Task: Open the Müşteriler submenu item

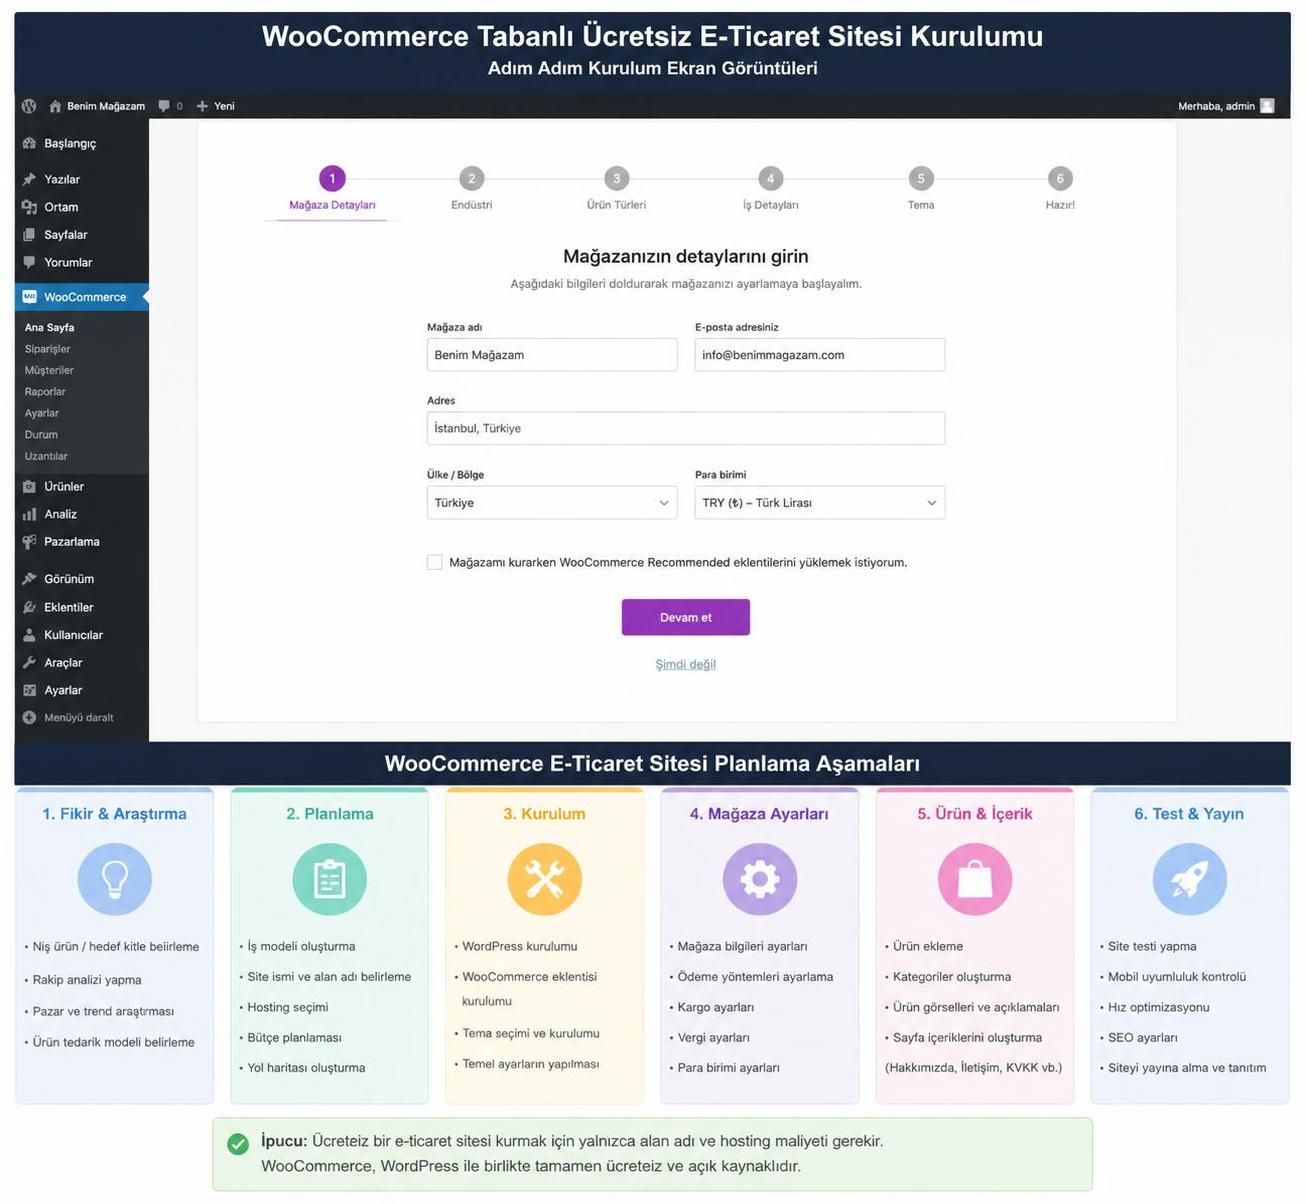Action: pyautogui.click(x=49, y=370)
